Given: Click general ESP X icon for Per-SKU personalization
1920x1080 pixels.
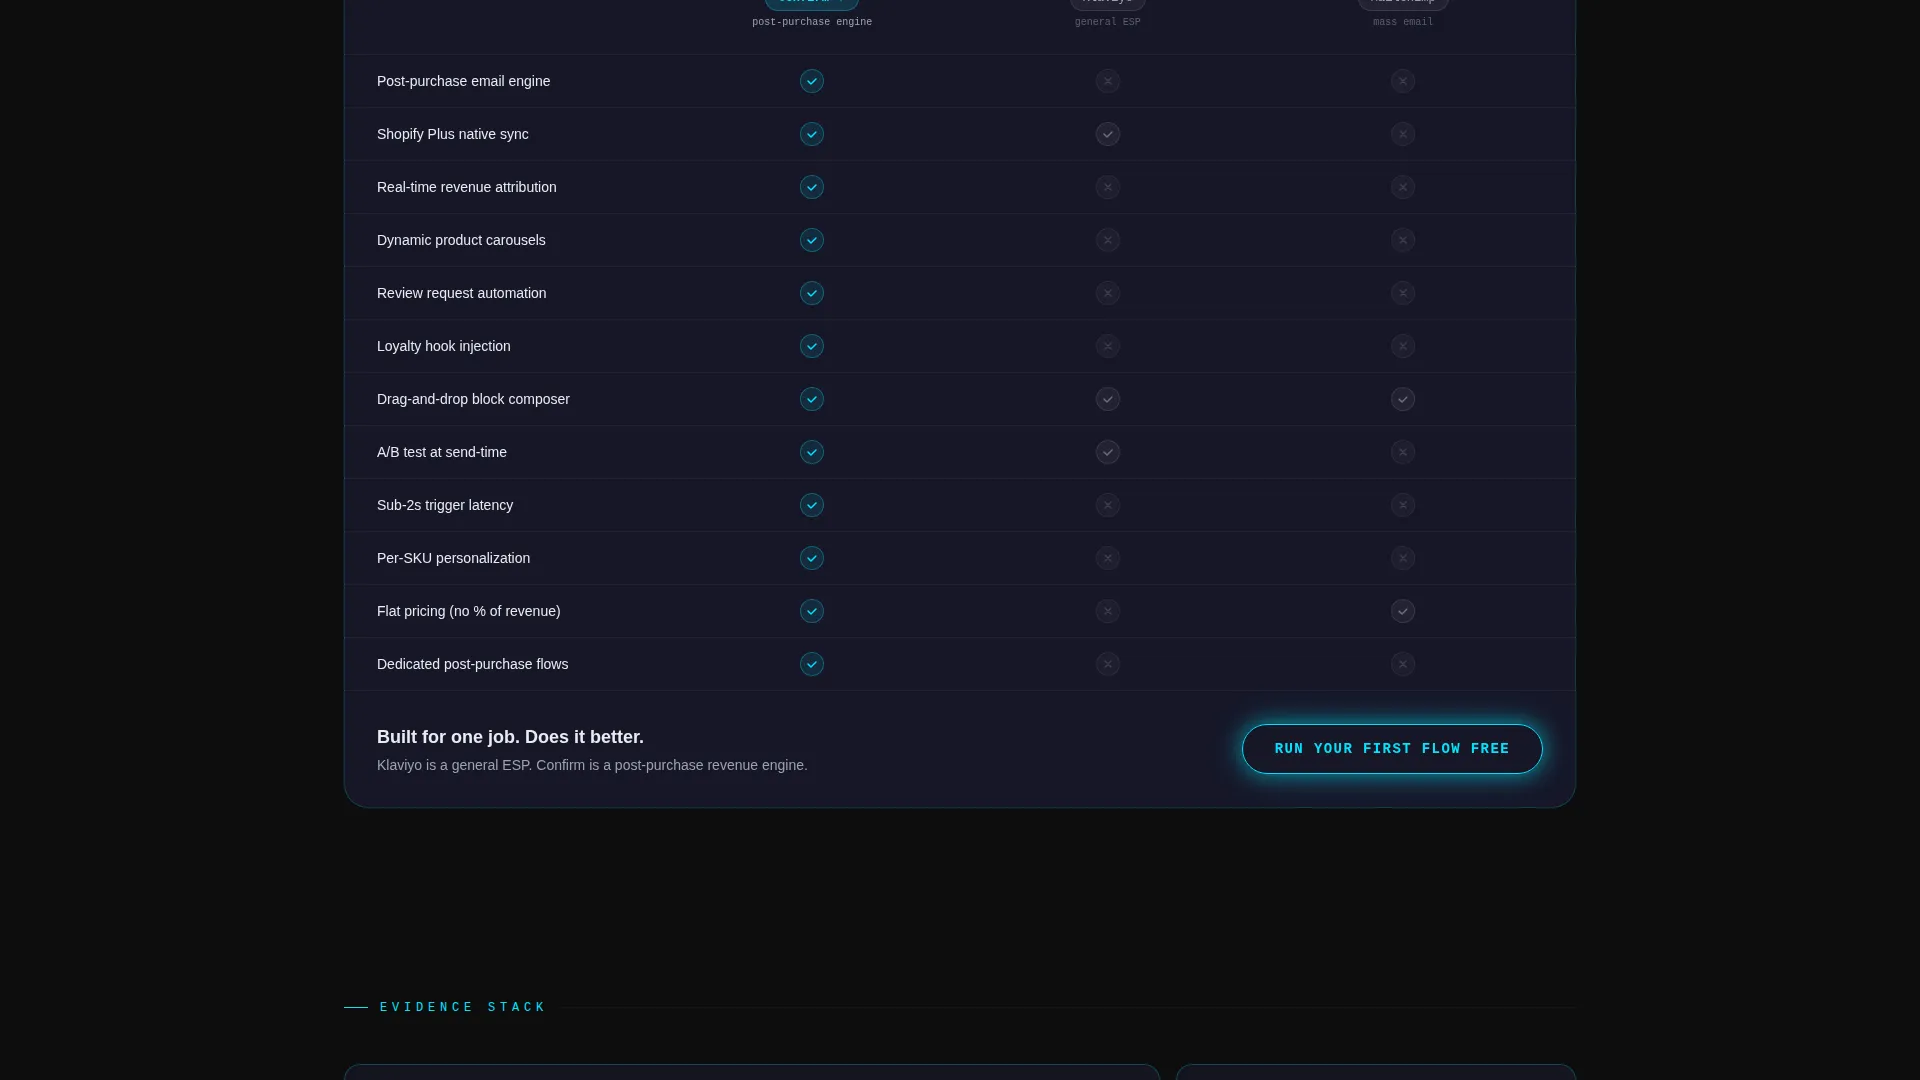Looking at the screenshot, I should [x=1107, y=558].
